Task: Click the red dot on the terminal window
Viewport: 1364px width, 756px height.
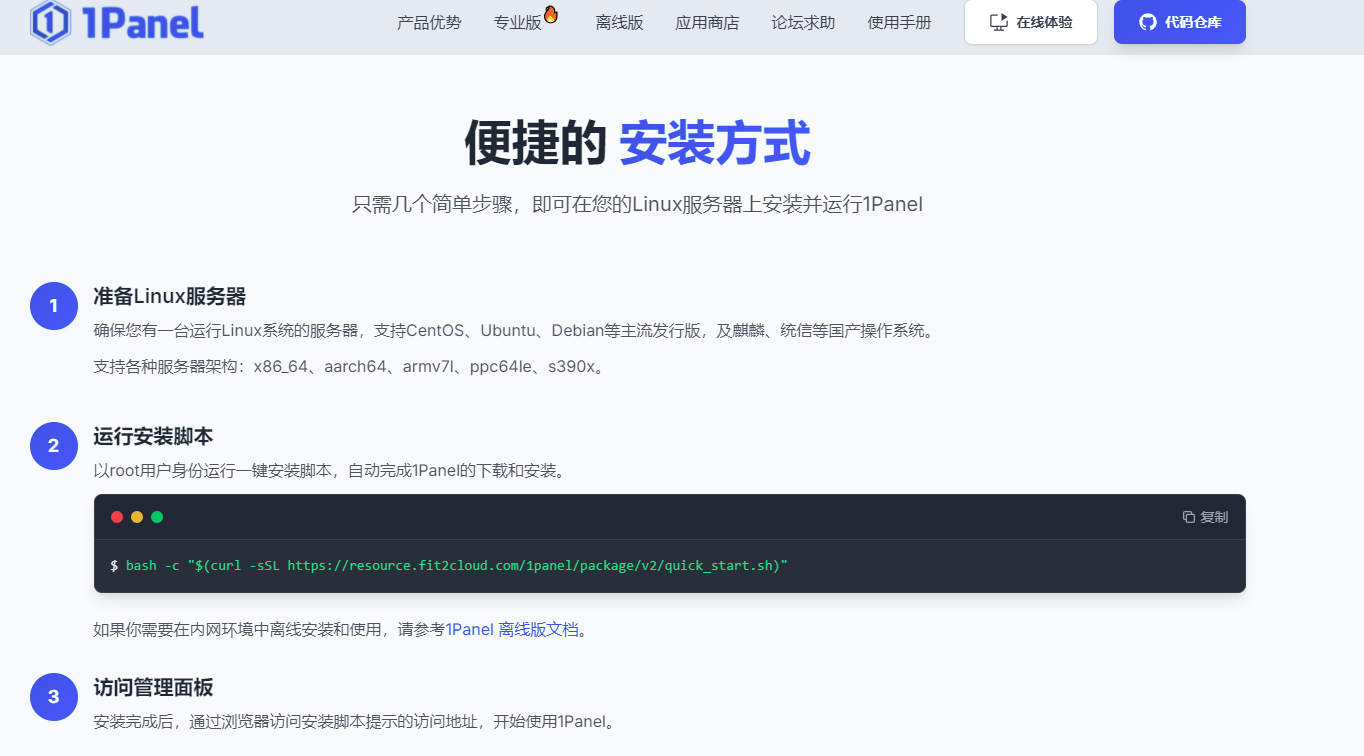Action: pyautogui.click(x=116, y=517)
